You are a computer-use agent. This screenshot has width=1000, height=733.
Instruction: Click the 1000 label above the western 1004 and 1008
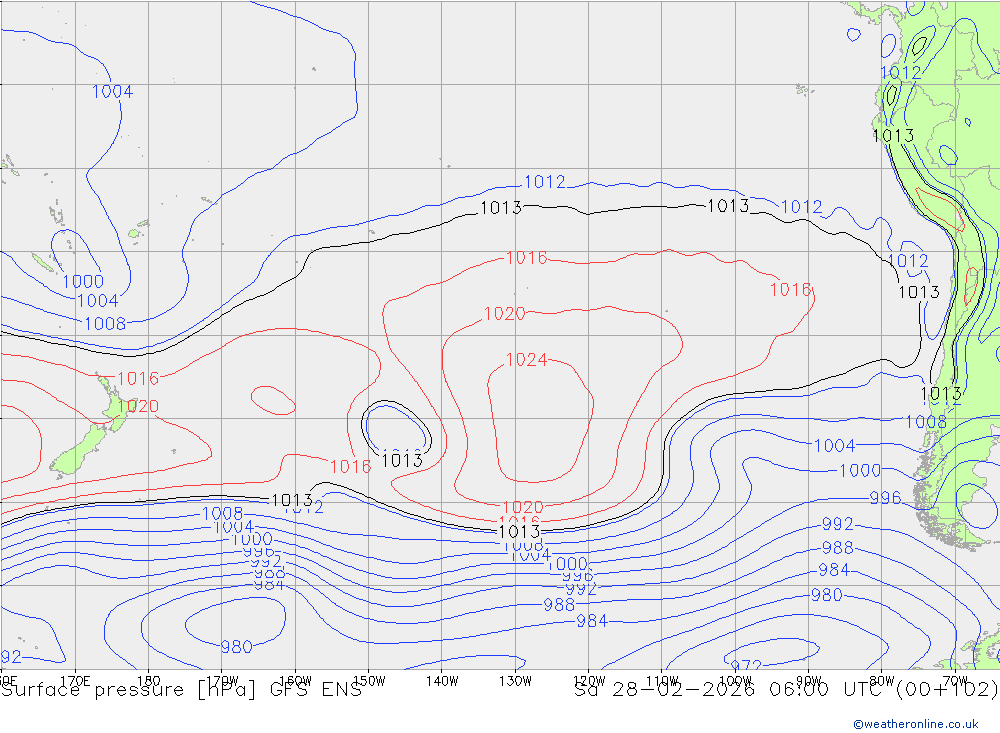click(x=83, y=281)
